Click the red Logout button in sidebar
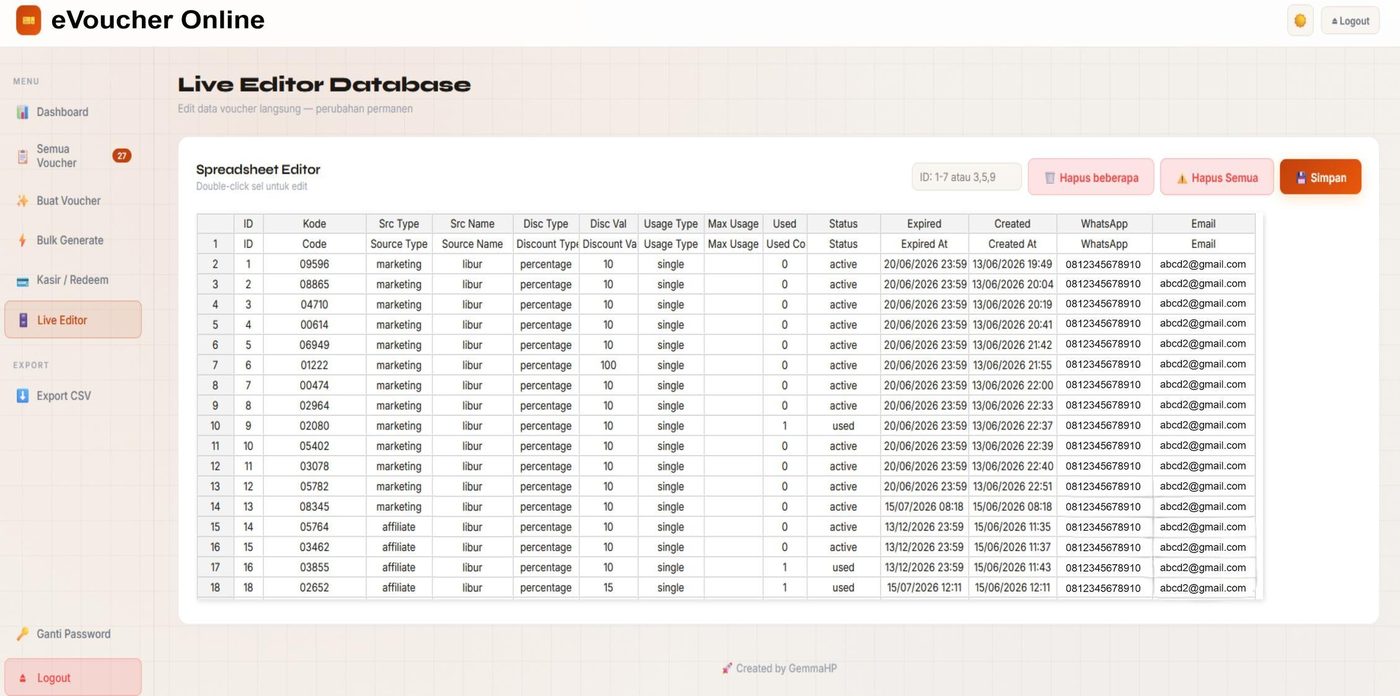The width and height of the screenshot is (1400, 696). 72,678
